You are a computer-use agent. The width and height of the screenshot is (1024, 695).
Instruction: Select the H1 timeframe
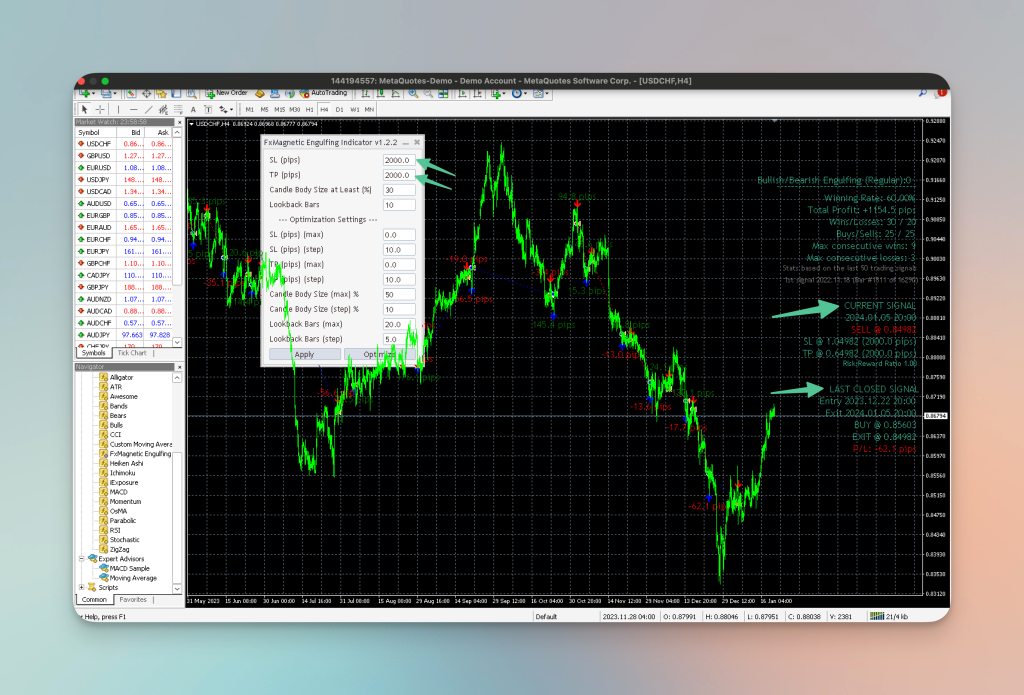pos(309,111)
